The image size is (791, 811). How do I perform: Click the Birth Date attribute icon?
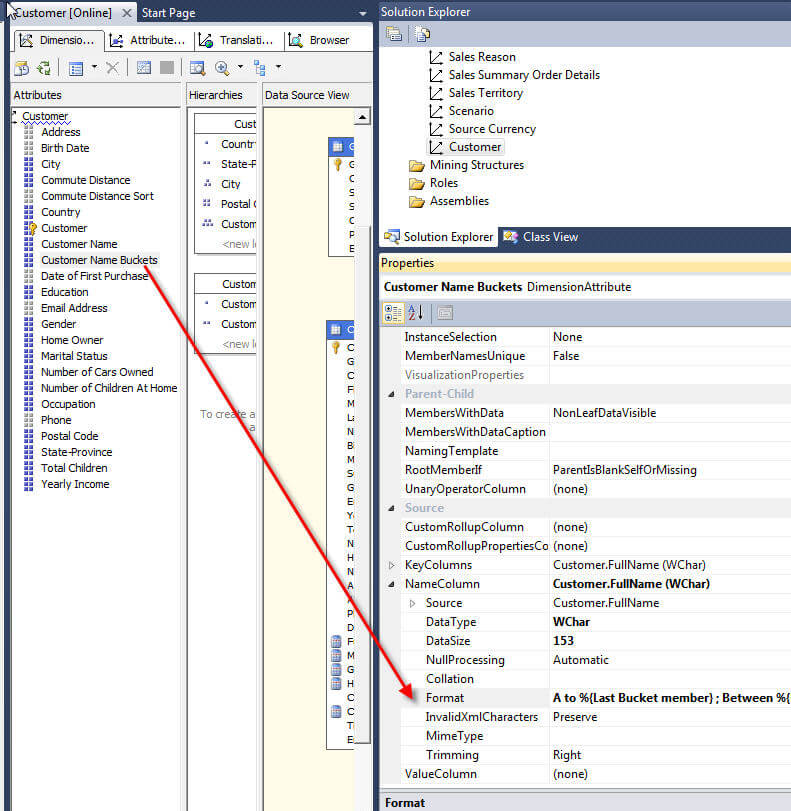click(x=29, y=148)
